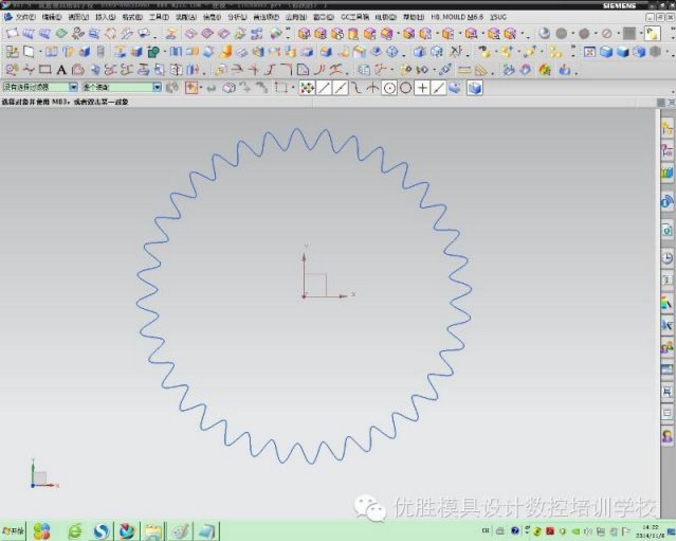Open the HB_MOULD M6.6 menu
676x541 pixels.
pyautogui.click(x=450, y=17)
